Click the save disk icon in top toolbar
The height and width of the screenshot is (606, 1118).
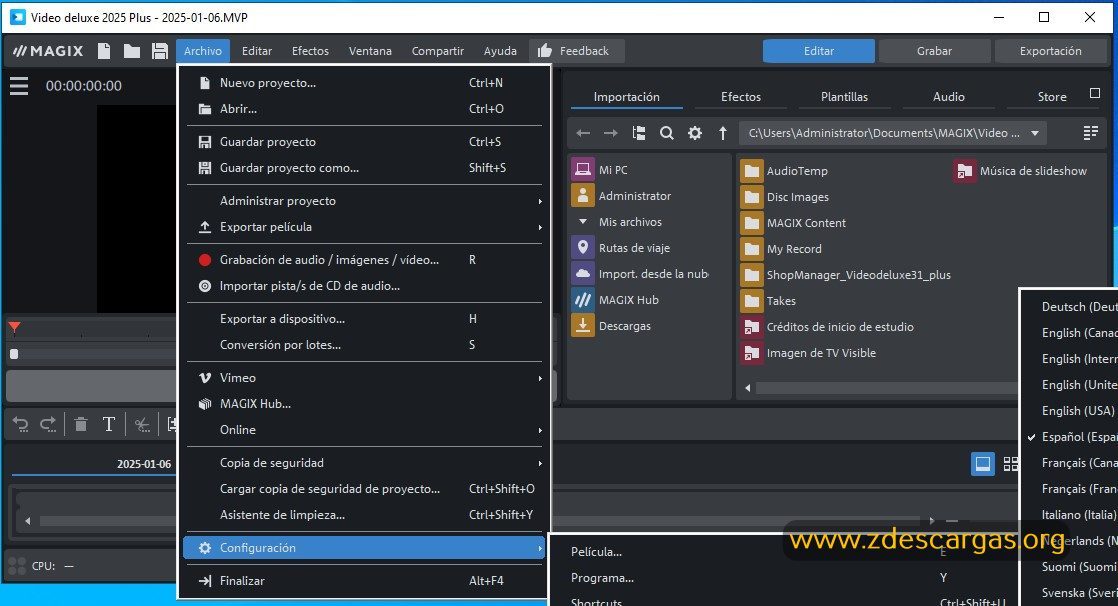click(160, 51)
